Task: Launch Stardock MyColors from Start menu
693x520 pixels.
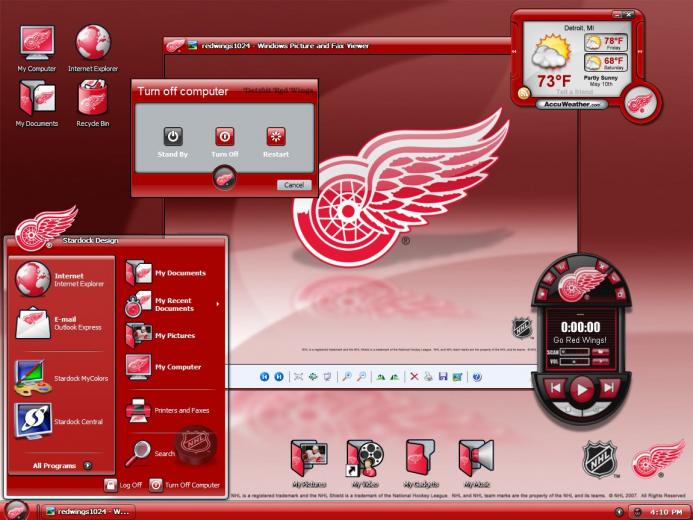Action: pos(61,378)
